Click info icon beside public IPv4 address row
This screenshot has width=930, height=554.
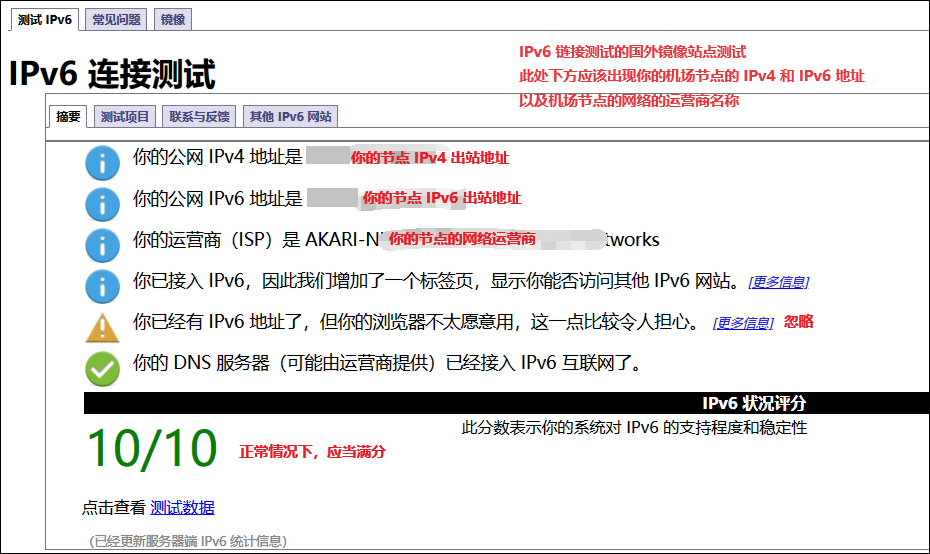(103, 163)
